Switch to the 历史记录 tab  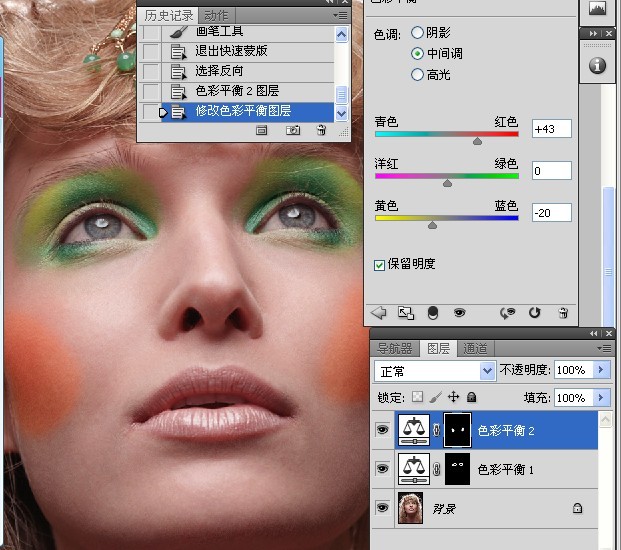coord(168,15)
